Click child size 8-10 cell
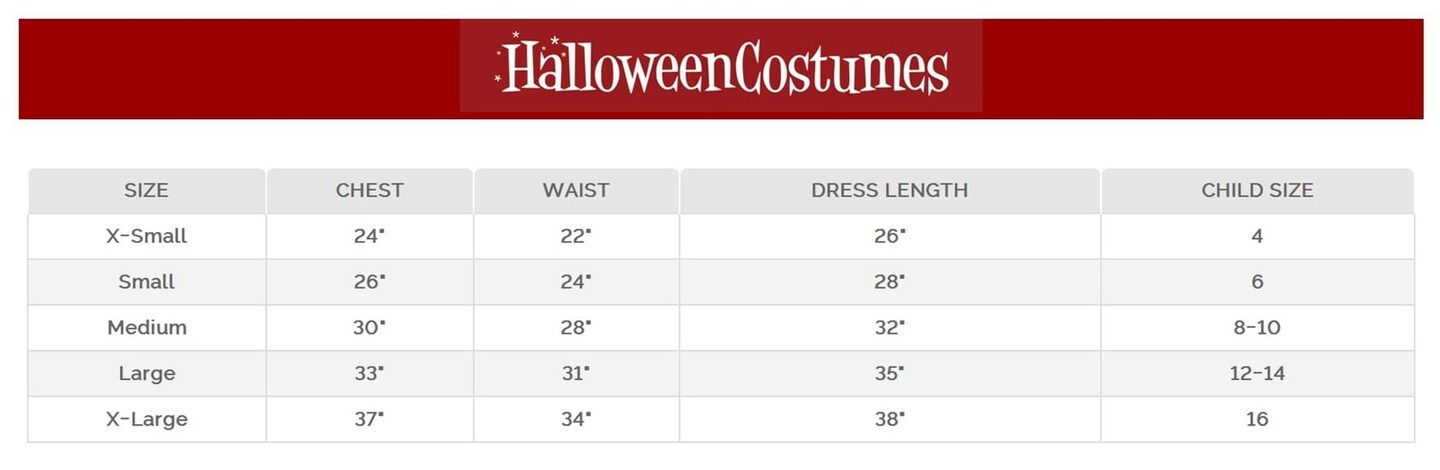Viewport: 1440px width, 470px height. (x=1257, y=327)
